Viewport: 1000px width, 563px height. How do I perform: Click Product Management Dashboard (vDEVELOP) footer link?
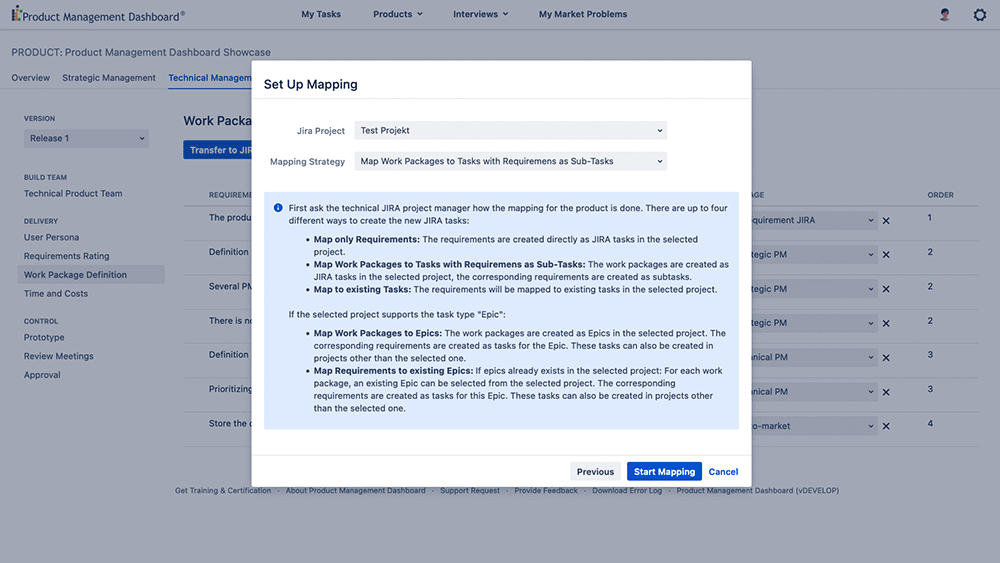point(757,490)
